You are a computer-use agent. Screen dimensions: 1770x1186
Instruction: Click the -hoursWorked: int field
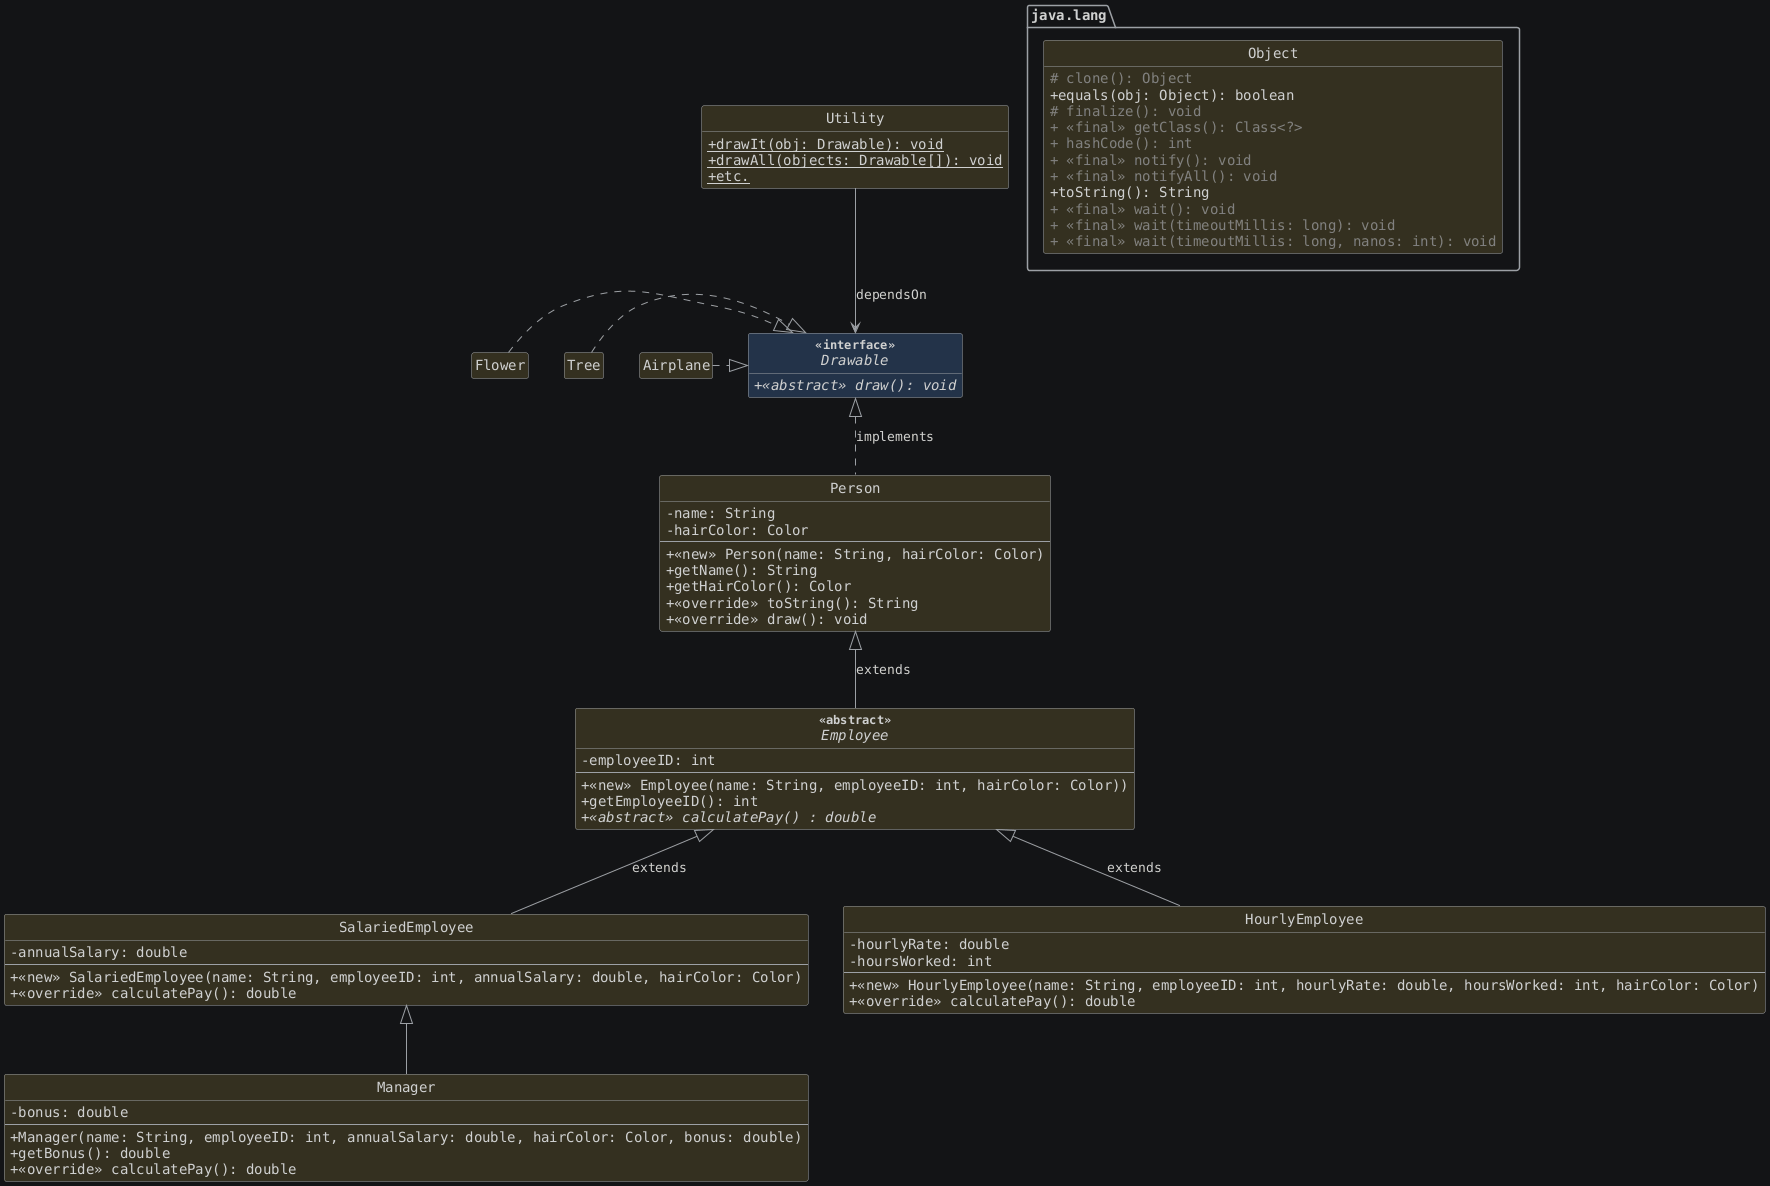coord(920,961)
